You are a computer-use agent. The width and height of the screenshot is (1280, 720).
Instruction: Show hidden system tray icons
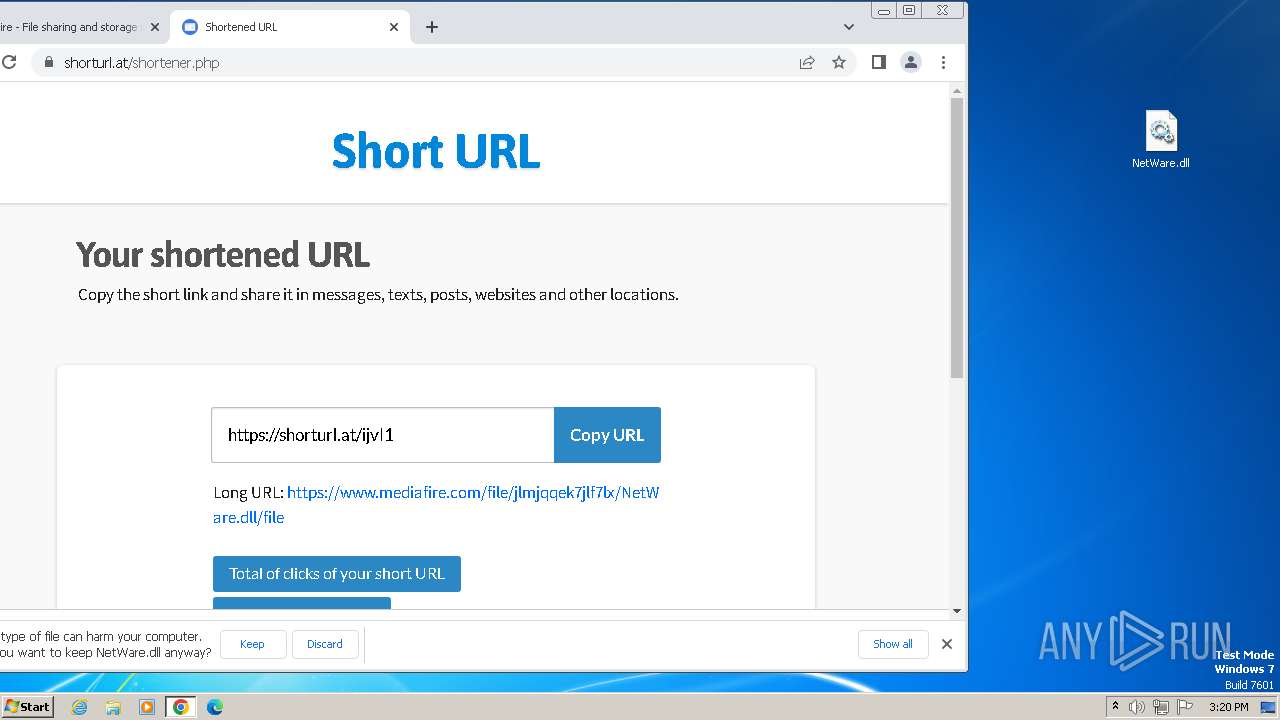pyautogui.click(x=1115, y=706)
